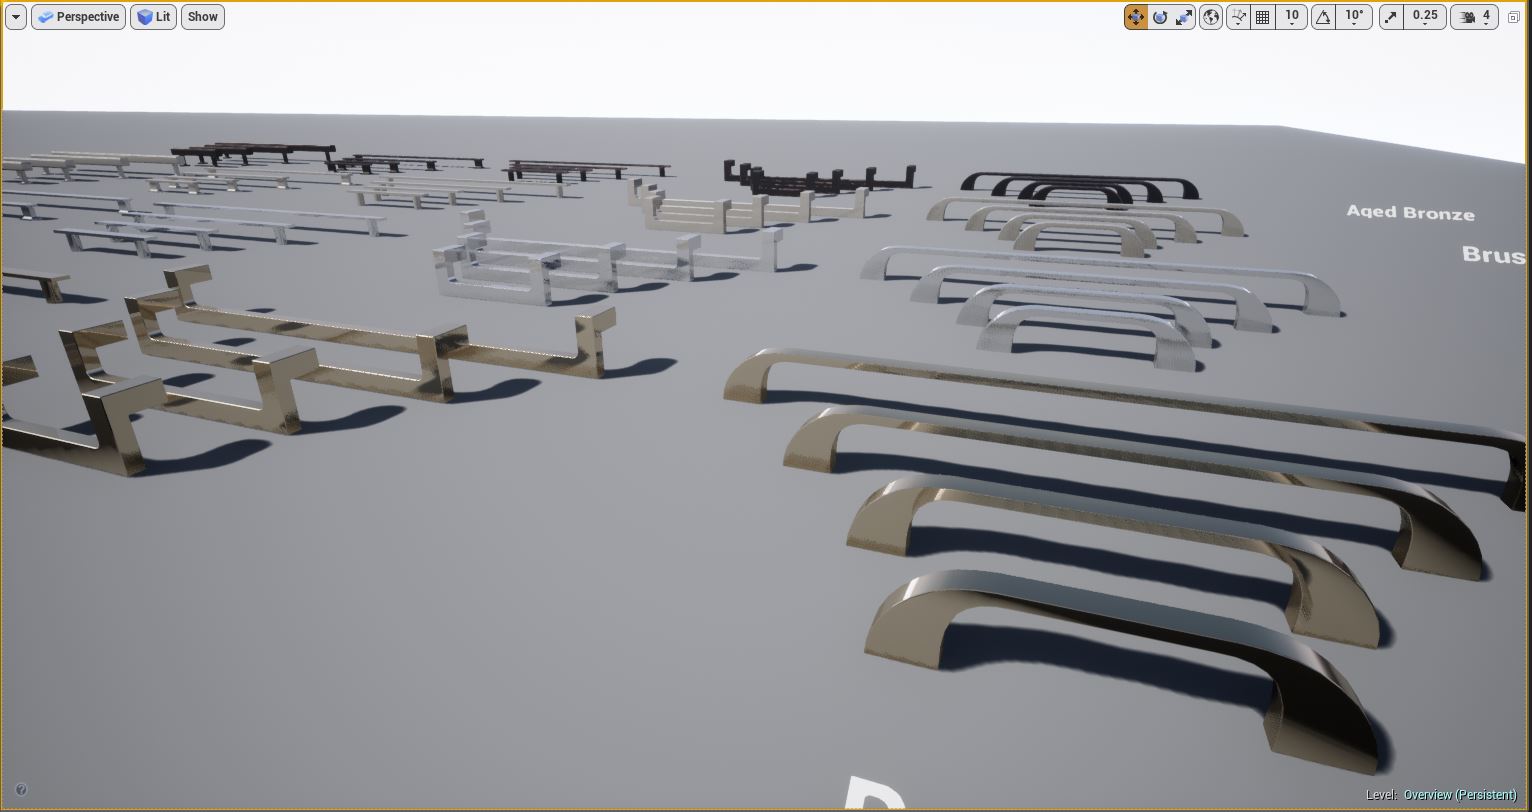Toggle scale snapping with the arrow icon
Screen dimensions: 1532x812
(x=1391, y=17)
